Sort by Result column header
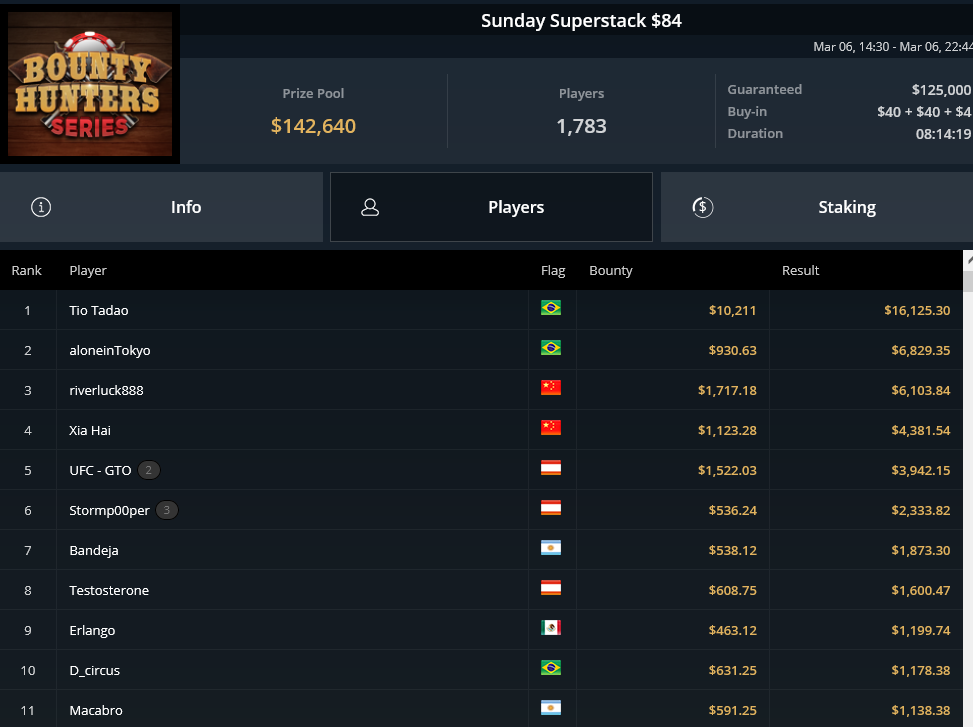The width and height of the screenshot is (973, 727). coord(800,270)
